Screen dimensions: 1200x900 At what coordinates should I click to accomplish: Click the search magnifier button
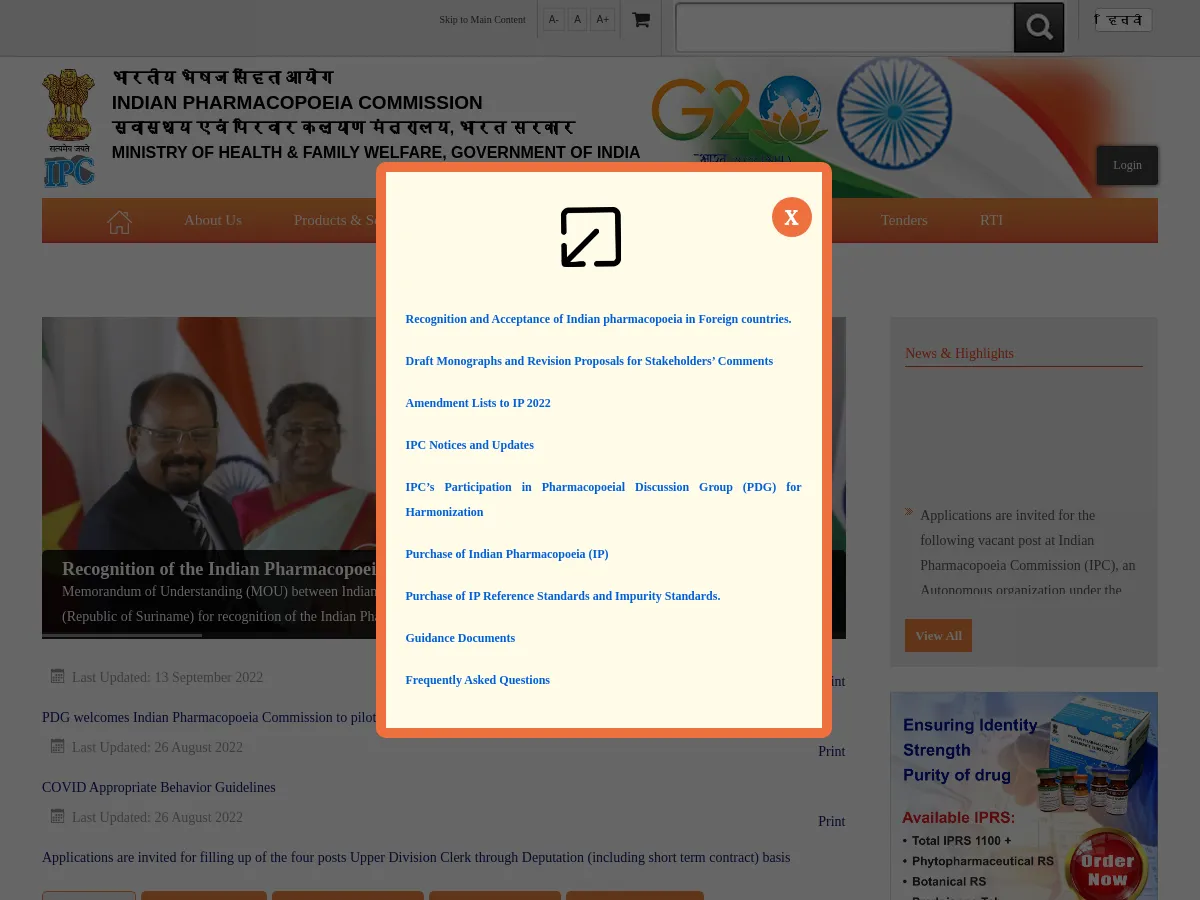(x=1039, y=27)
